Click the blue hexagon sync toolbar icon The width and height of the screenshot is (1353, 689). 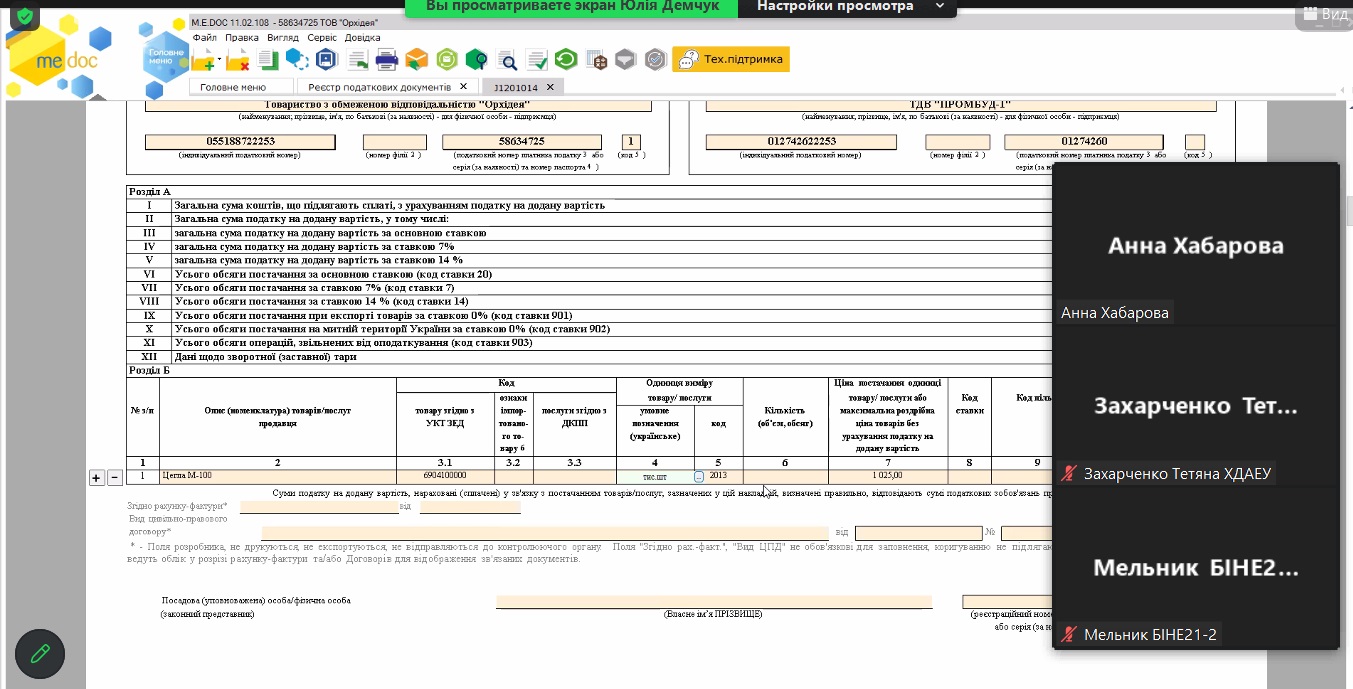297,60
